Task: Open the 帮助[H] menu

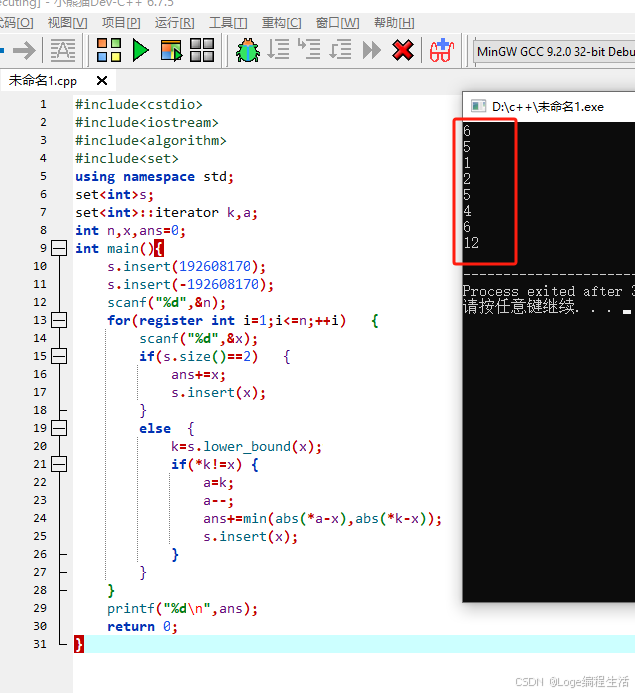Action: 394,23
